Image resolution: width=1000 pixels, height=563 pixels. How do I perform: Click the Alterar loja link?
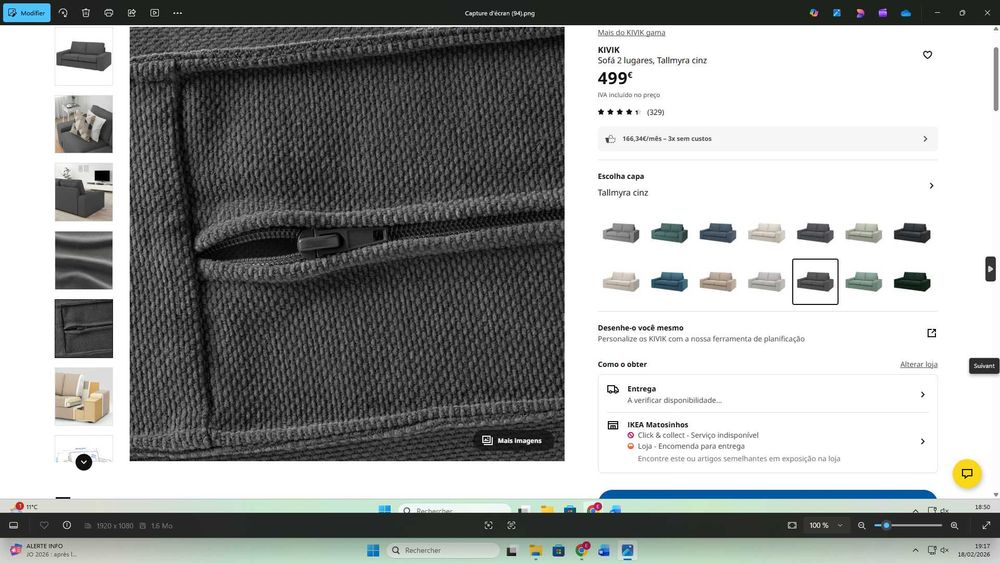click(x=918, y=364)
